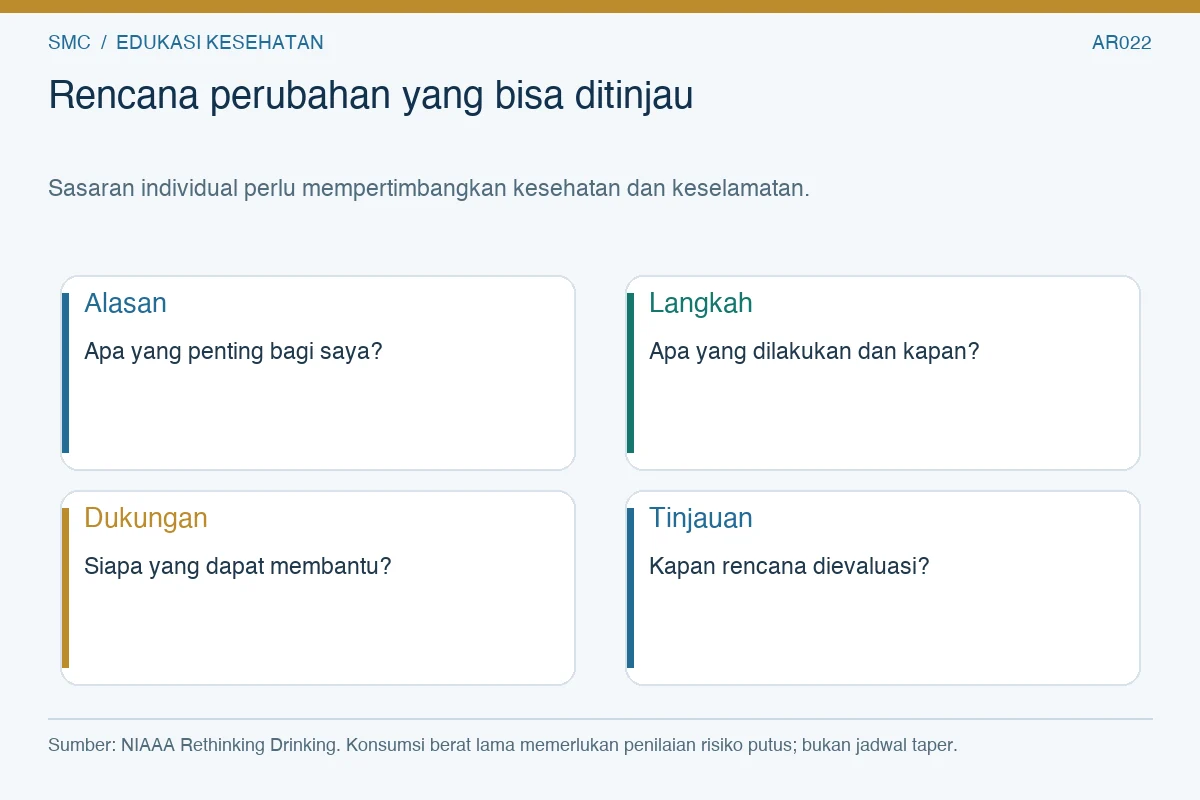The height and width of the screenshot is (800, 1200).
Task: Click the Tinjauan card heading
Action: pyautogui.click(x=700, y=518)
